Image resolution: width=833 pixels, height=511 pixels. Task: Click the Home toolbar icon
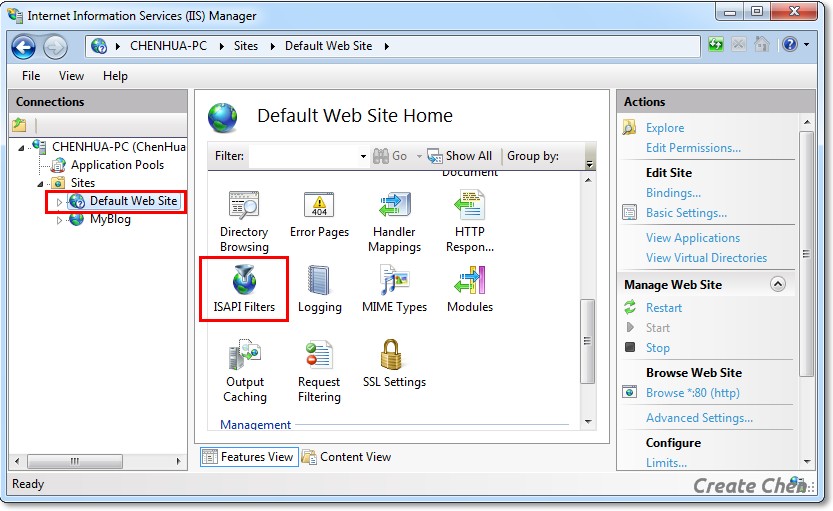pos(761,44)
